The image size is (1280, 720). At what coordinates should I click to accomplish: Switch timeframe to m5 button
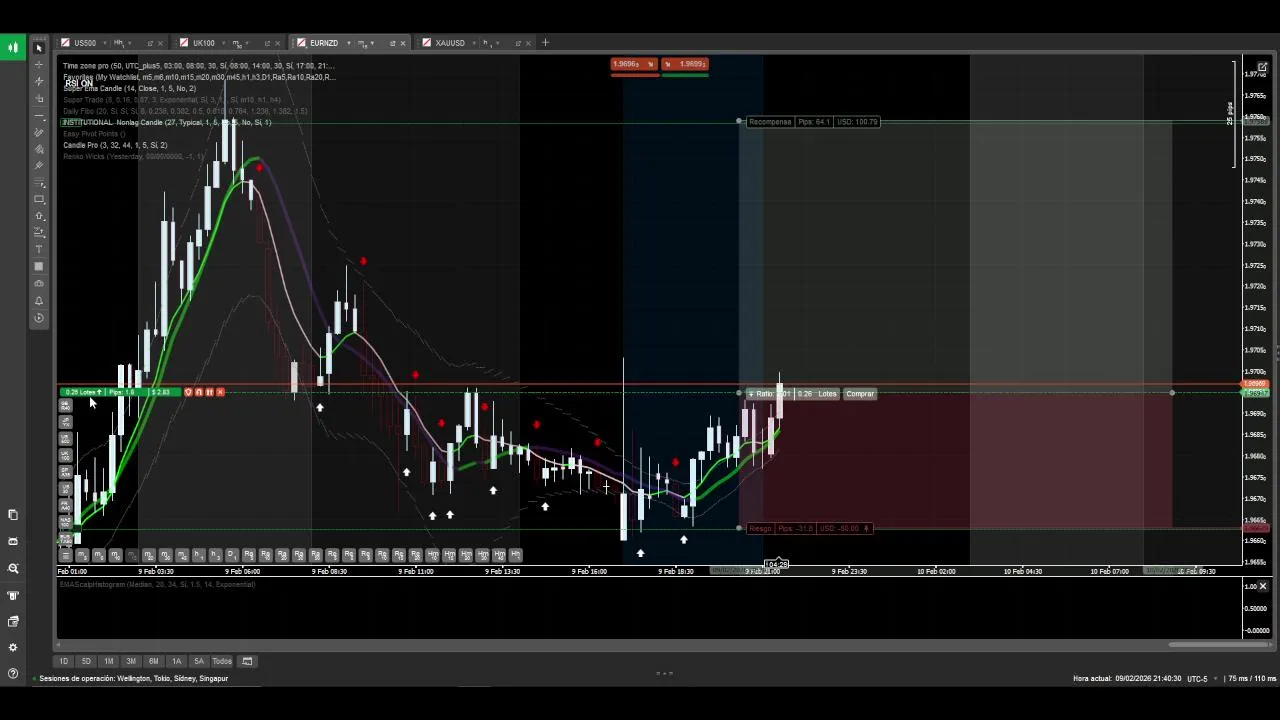click(x=82, y=555)
